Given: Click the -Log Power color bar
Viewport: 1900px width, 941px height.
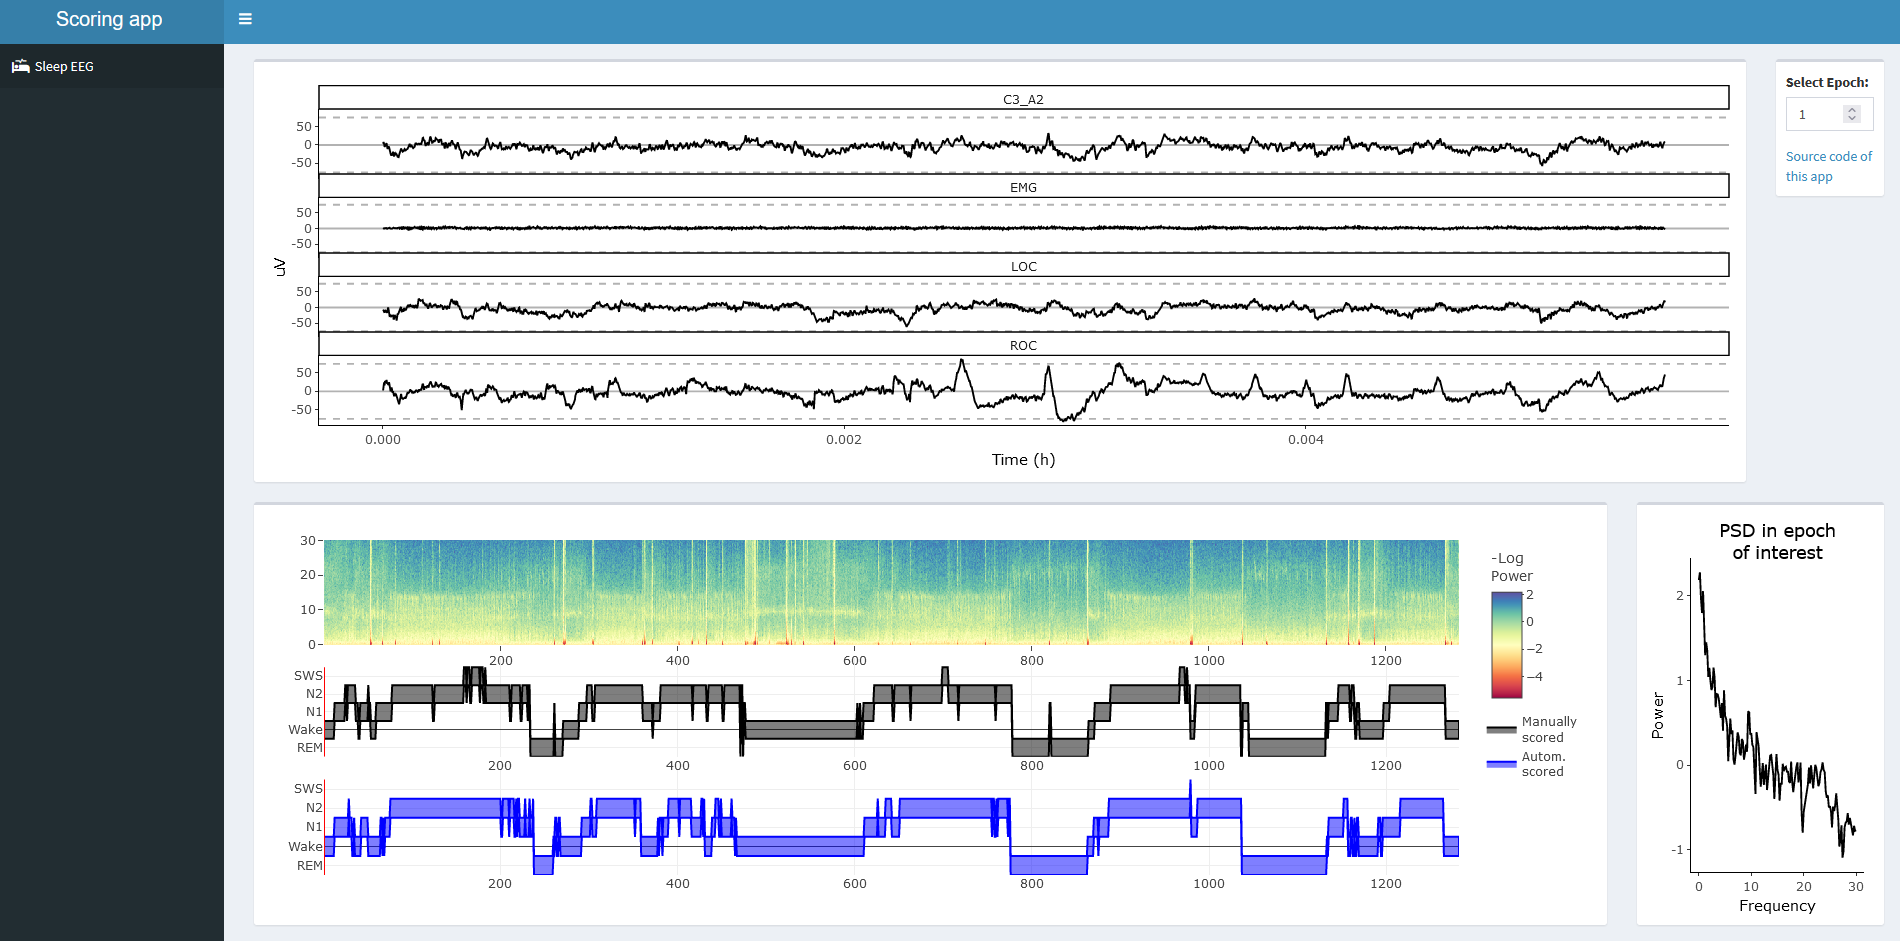Looking at the screenshot, I should tap(1506, 644).
